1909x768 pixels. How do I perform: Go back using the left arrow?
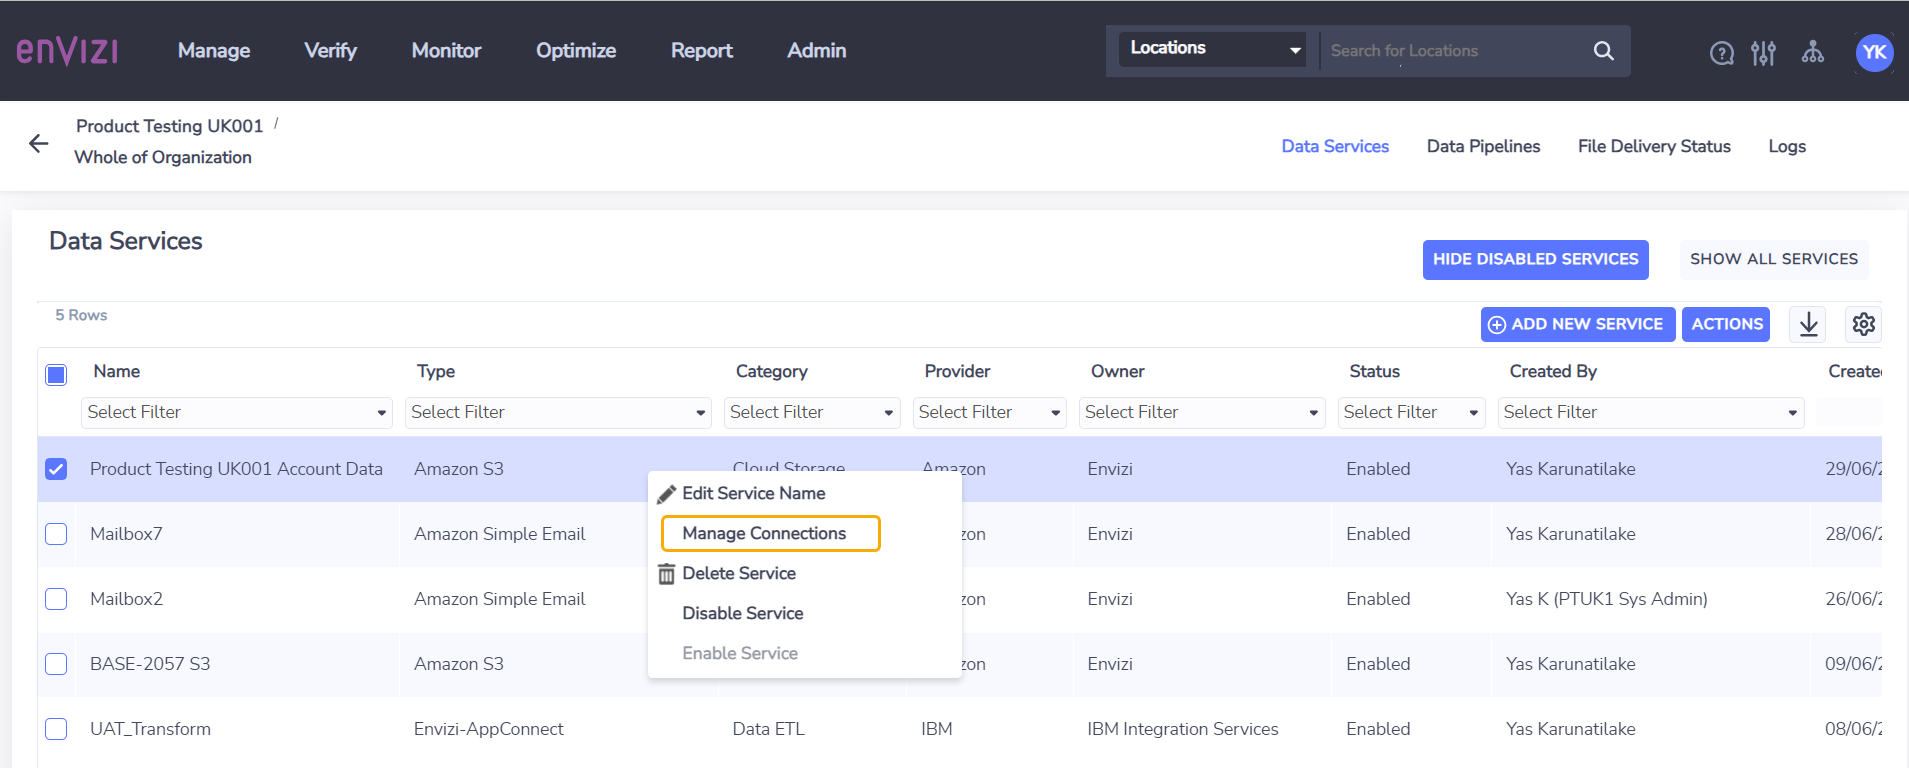coord(39,144)
